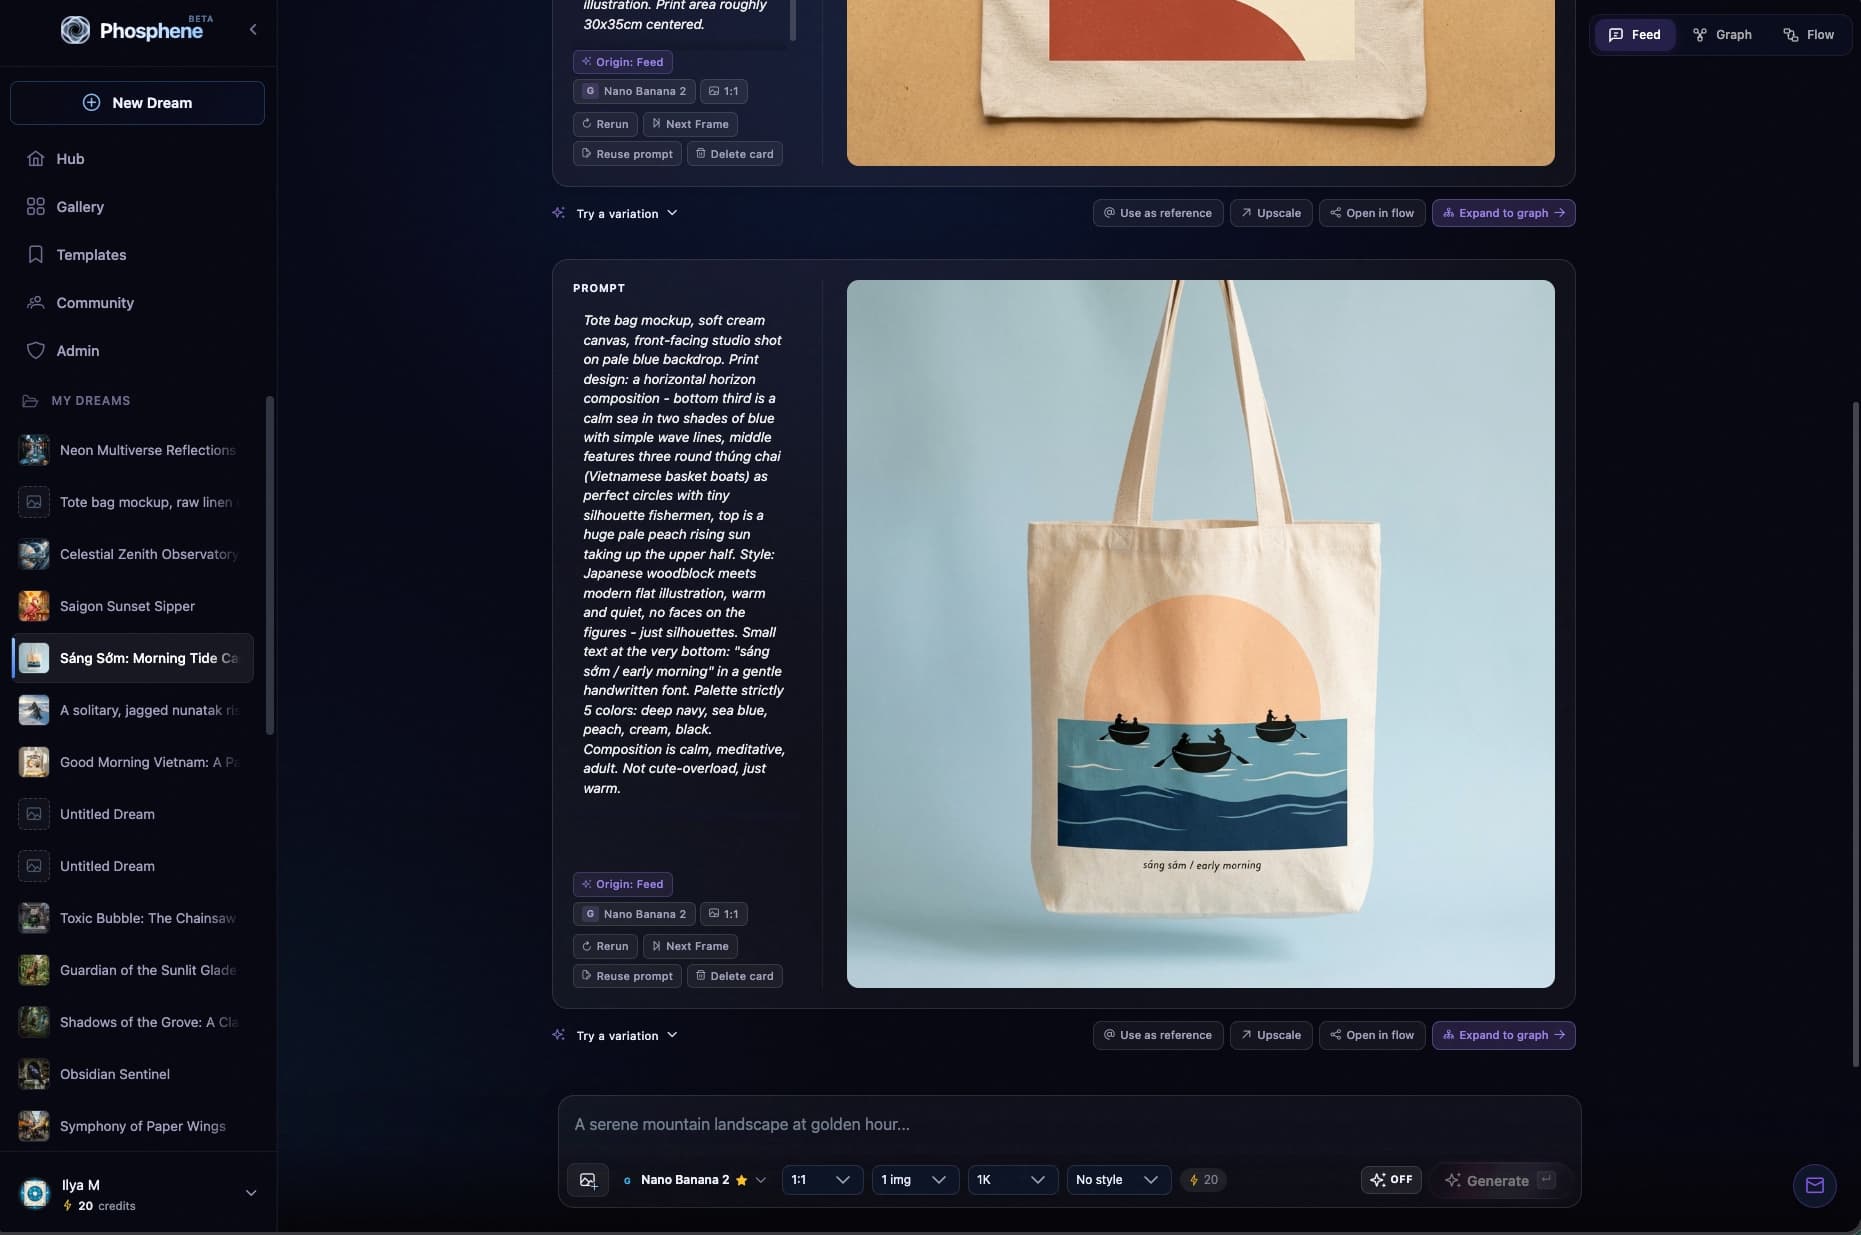
Task: Open the 1 img count dropdown
Action: [x=914, y=1180]
